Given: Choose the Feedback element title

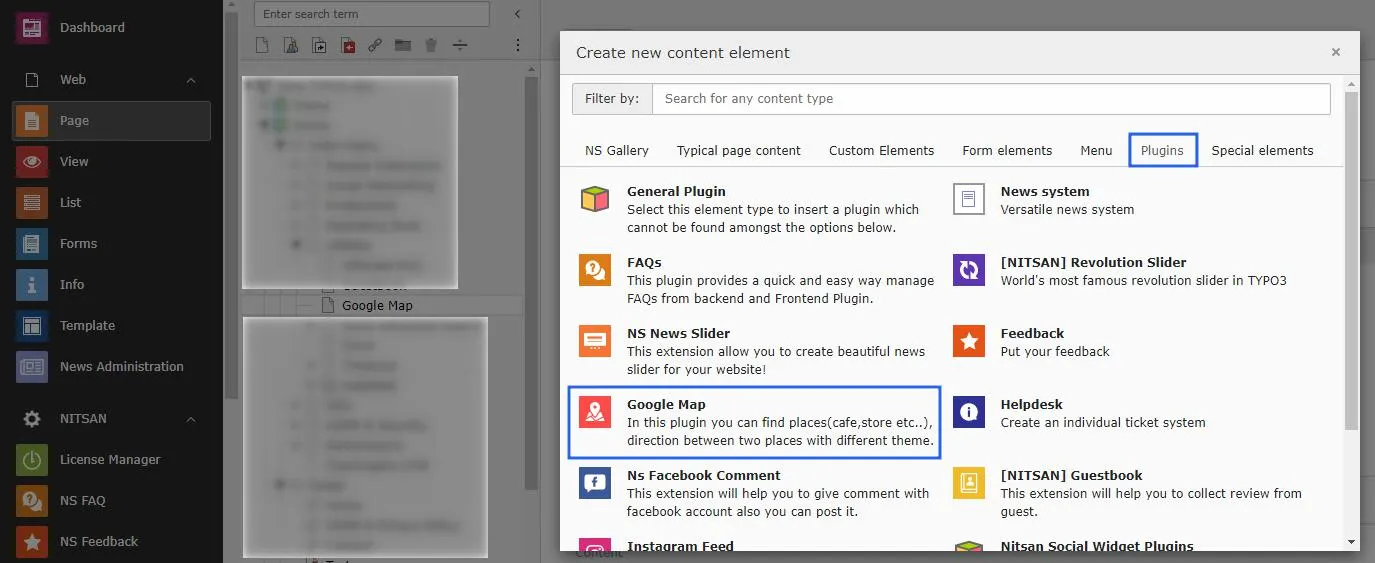Looking at the screenshot, I should (x=1032, y=333).
